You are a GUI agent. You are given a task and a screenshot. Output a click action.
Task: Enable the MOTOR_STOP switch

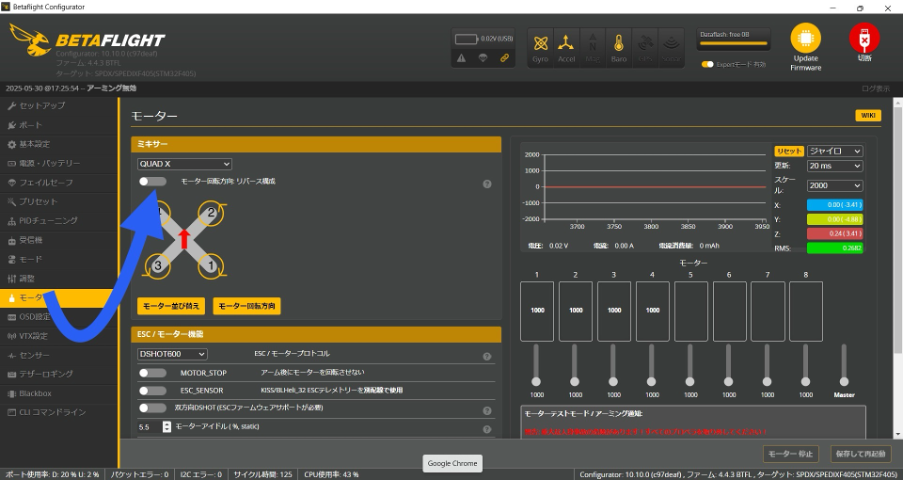(153, 373)
